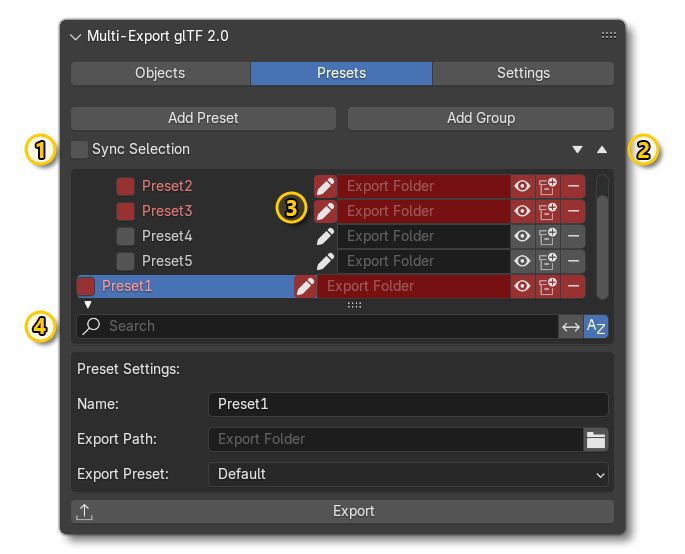The image size is (685, 554).
Task: Toggle visibility eye for Preset4
Action: click(x=522, y=236)
